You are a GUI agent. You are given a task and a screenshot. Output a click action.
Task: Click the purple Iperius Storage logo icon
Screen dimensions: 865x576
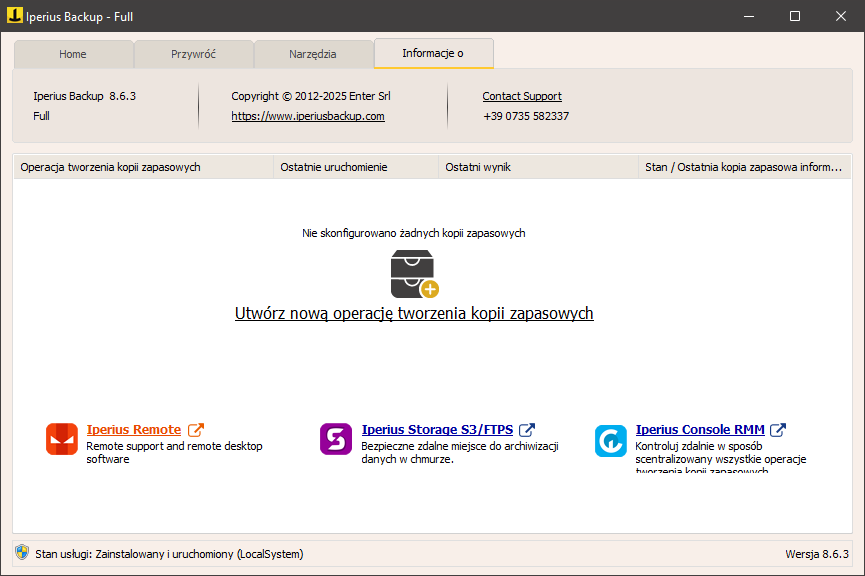coord(336,439)
